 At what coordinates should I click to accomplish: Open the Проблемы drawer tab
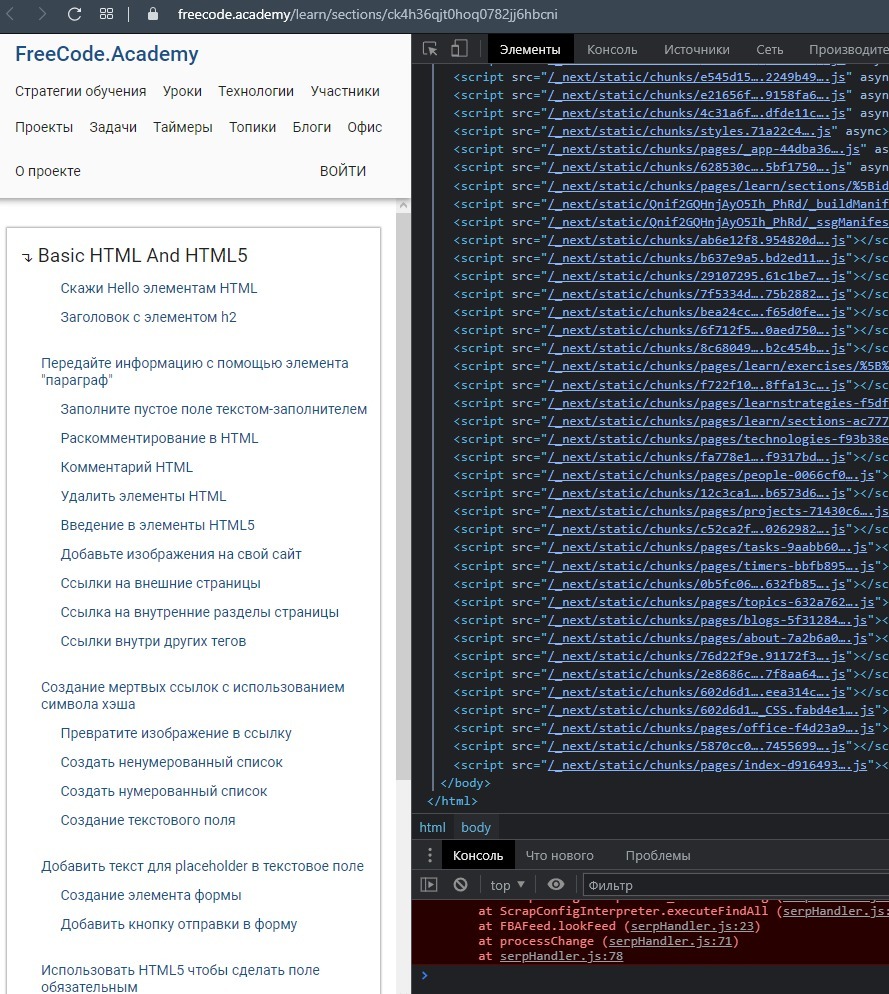[x=657, y=855]
